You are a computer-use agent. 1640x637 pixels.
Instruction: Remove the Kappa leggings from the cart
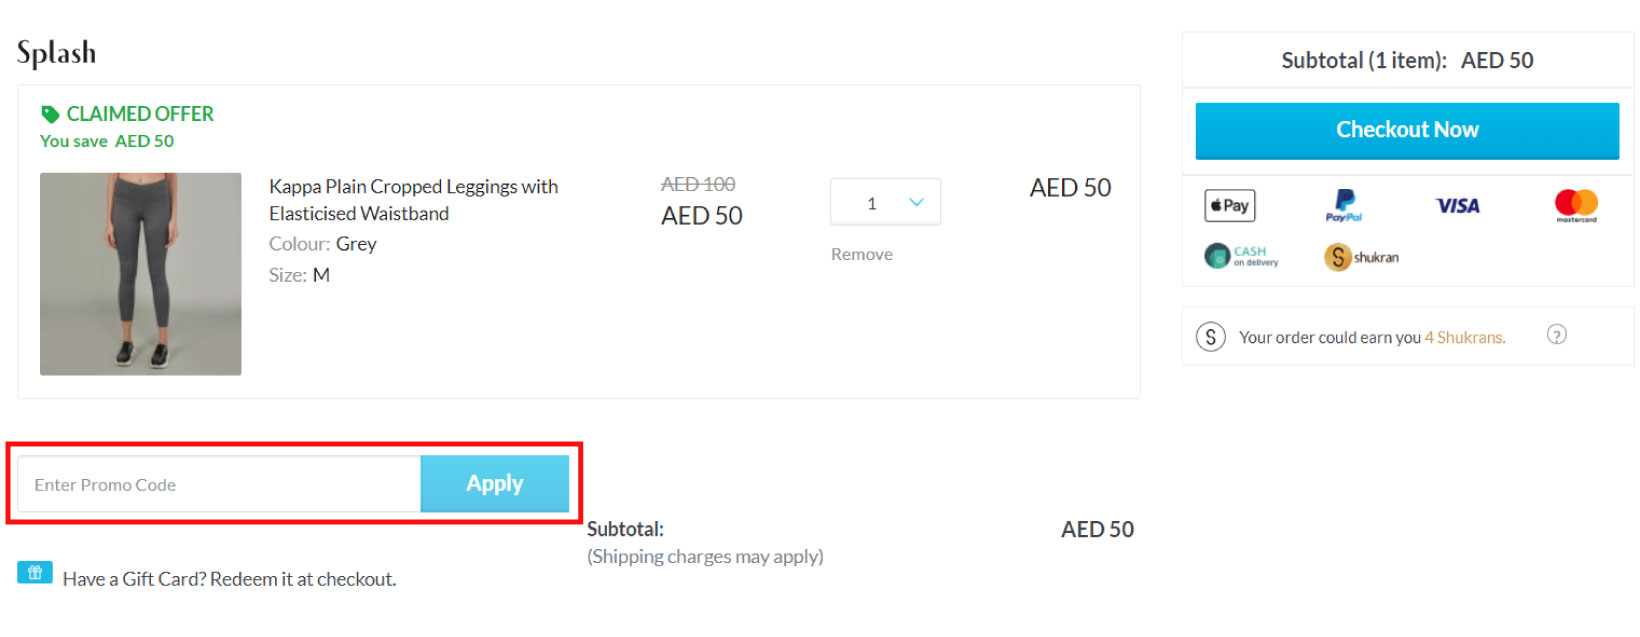click(861, 254)
